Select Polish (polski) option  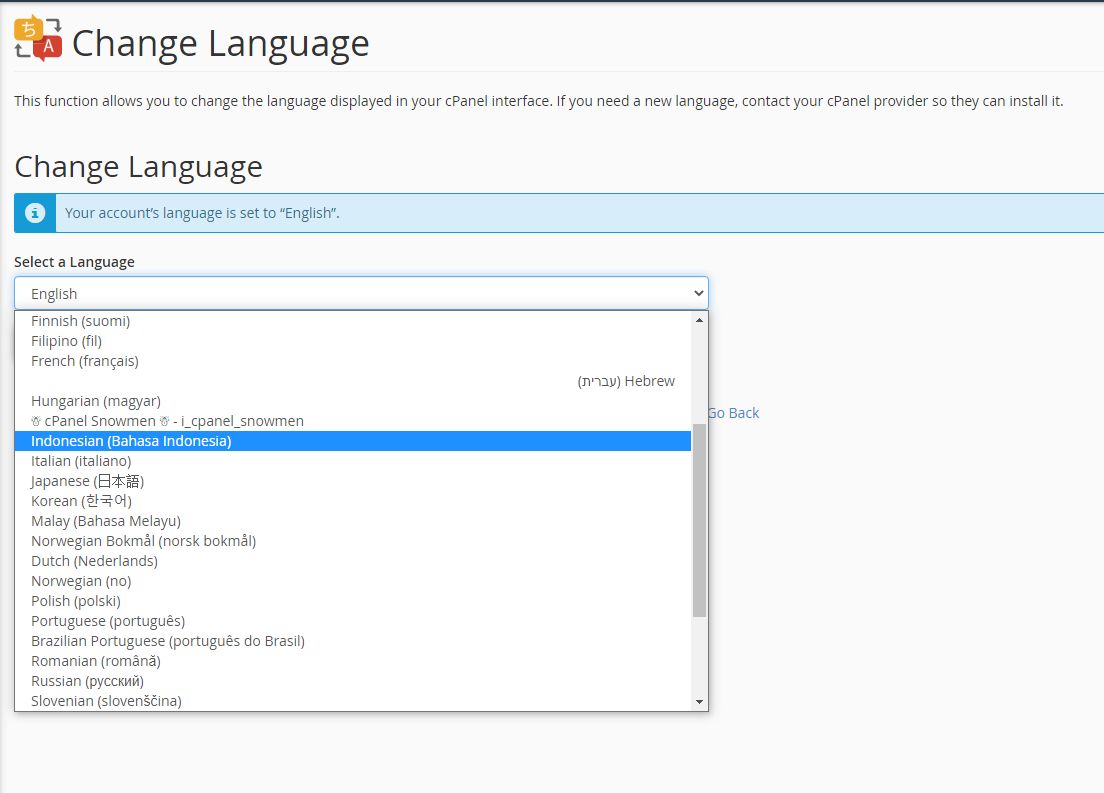[353, 601]
